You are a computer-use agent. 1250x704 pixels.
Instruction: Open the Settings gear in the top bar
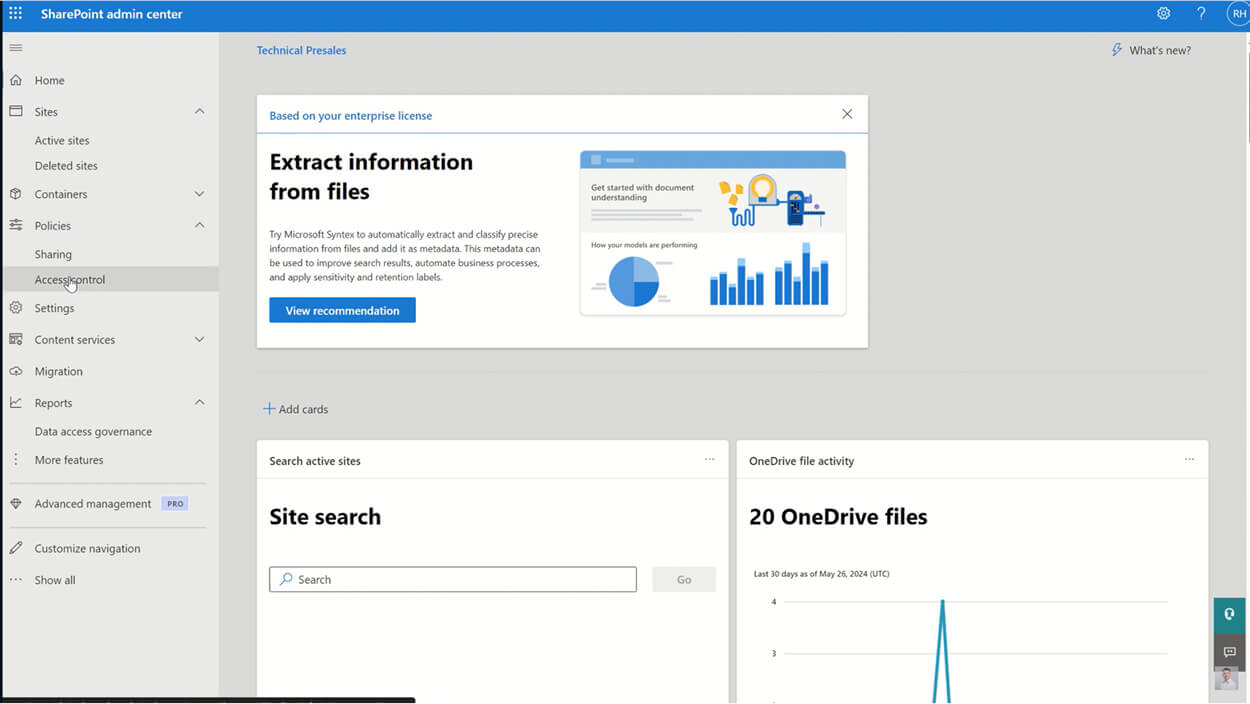pyautogui.click(x=1163, y=14)
